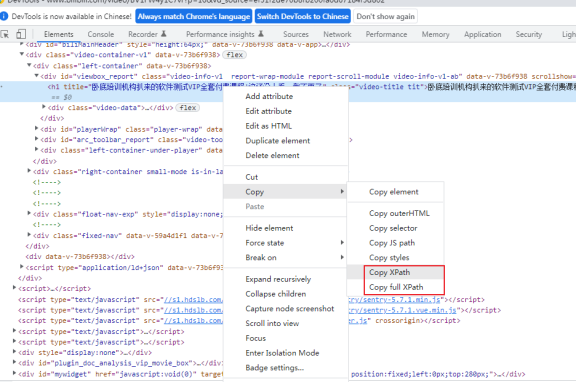The height and width of the screenshot is (382, 576).
Task: Collapse the left-container div node
Action: coord(29,65)
